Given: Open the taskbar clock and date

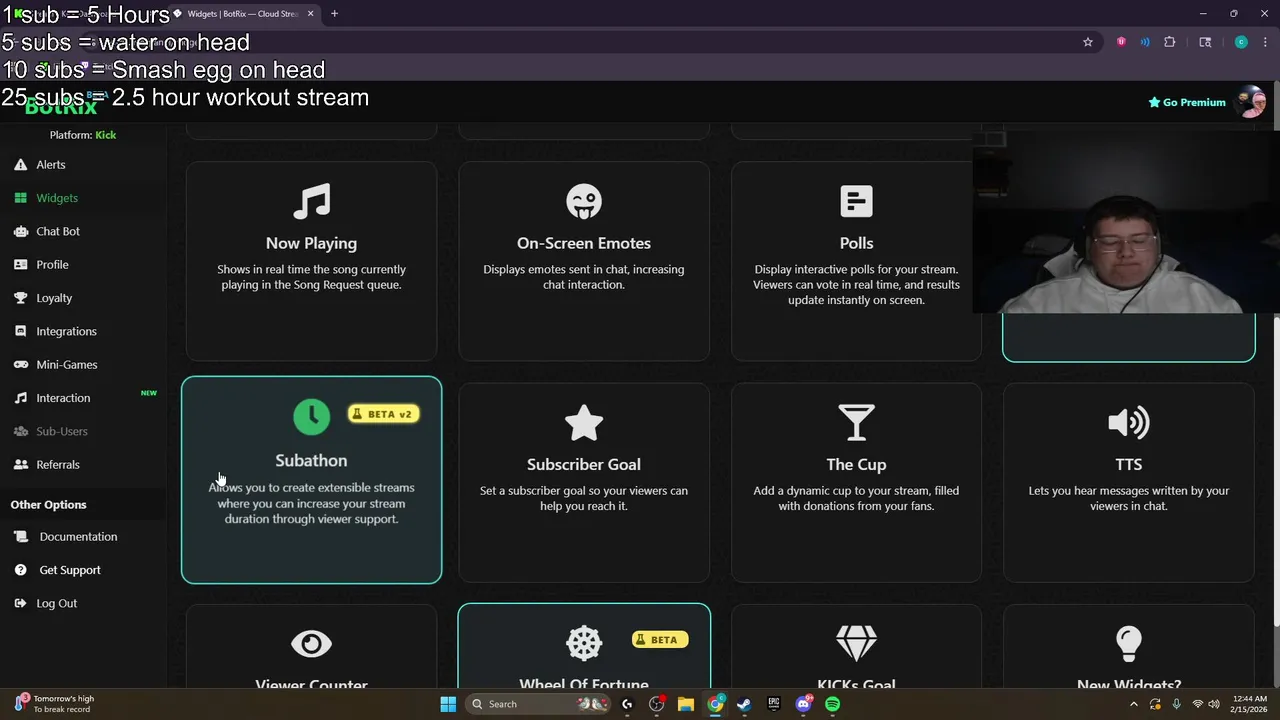Looking at the screenshot, I should coord(1247,704).
